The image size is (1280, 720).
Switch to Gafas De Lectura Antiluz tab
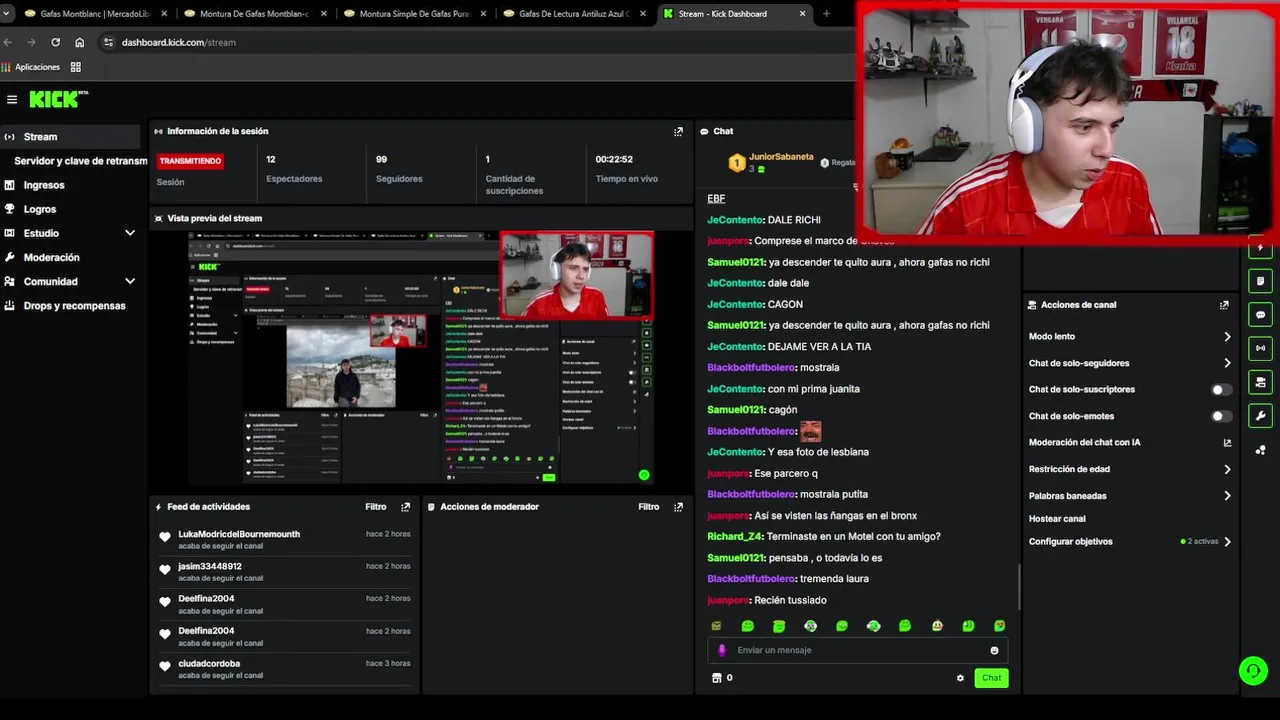point(574,14)
